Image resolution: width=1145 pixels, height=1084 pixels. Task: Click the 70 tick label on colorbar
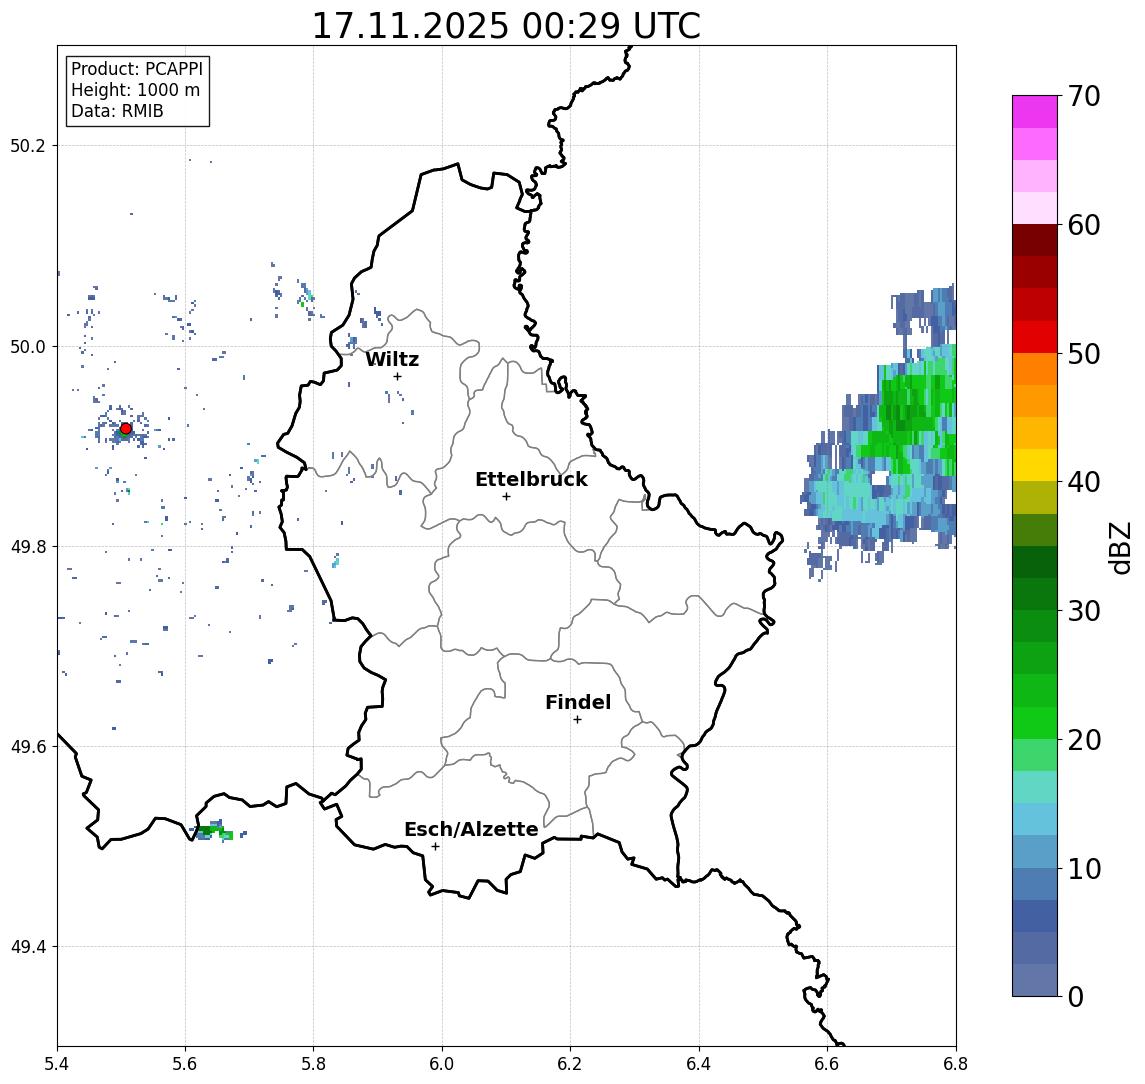pos(1084,96)
